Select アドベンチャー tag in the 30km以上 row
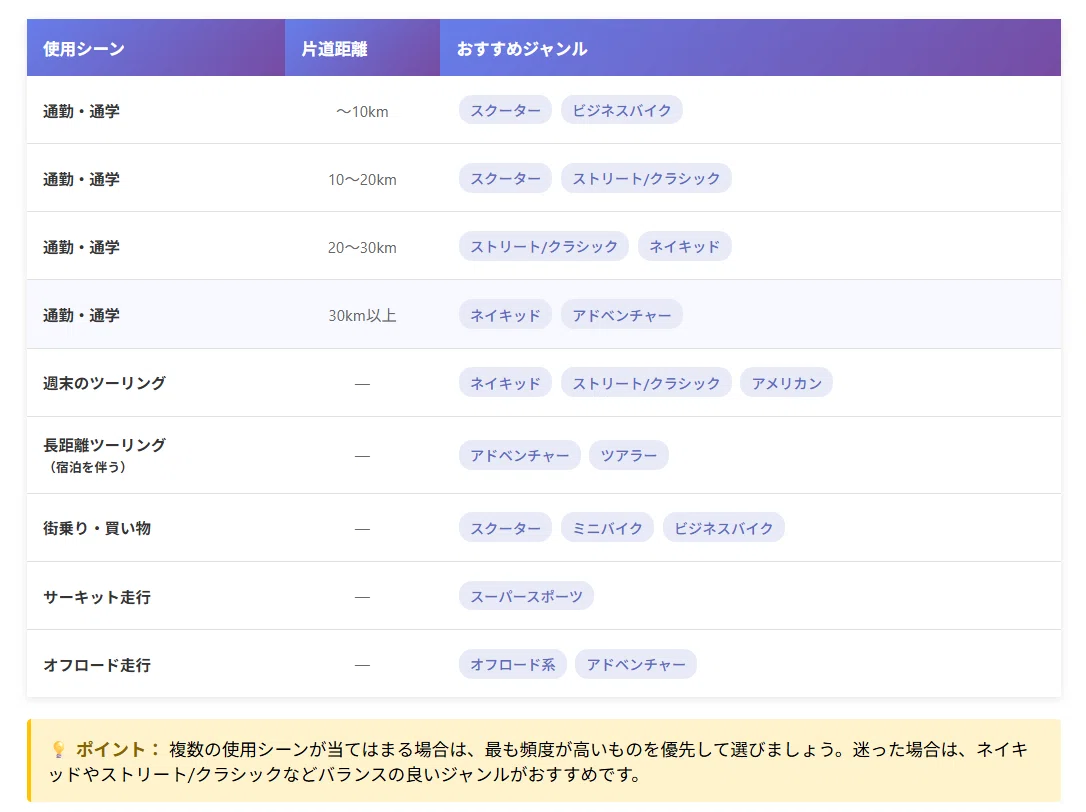Viewport: 1086px width, 812px height. [x=621, y=315]
